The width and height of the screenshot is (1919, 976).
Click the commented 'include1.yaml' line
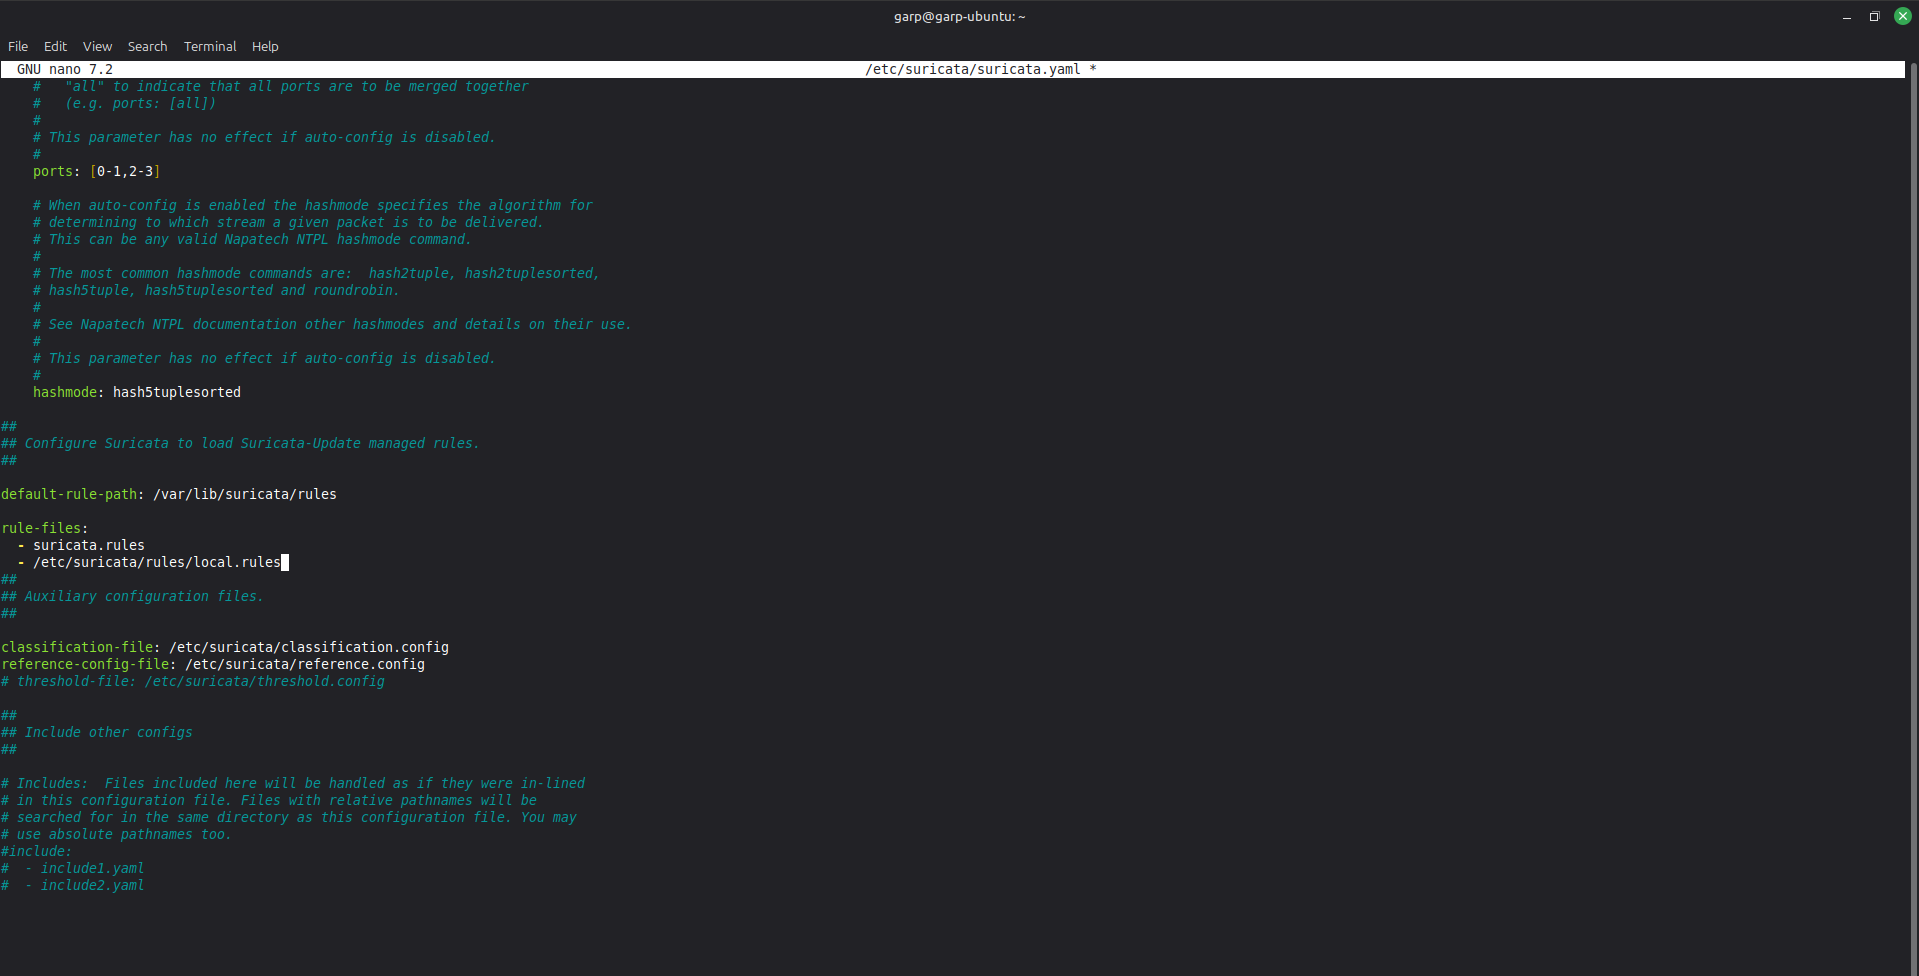(73, 869)
